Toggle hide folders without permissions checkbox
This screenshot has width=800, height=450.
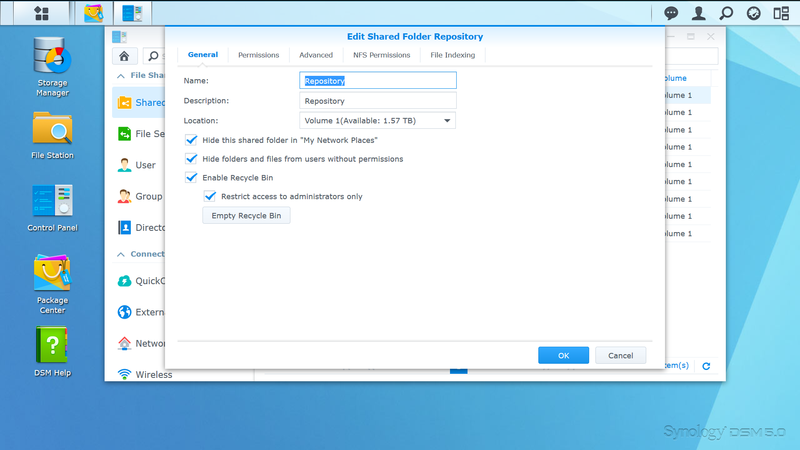[x=191, y=159]
